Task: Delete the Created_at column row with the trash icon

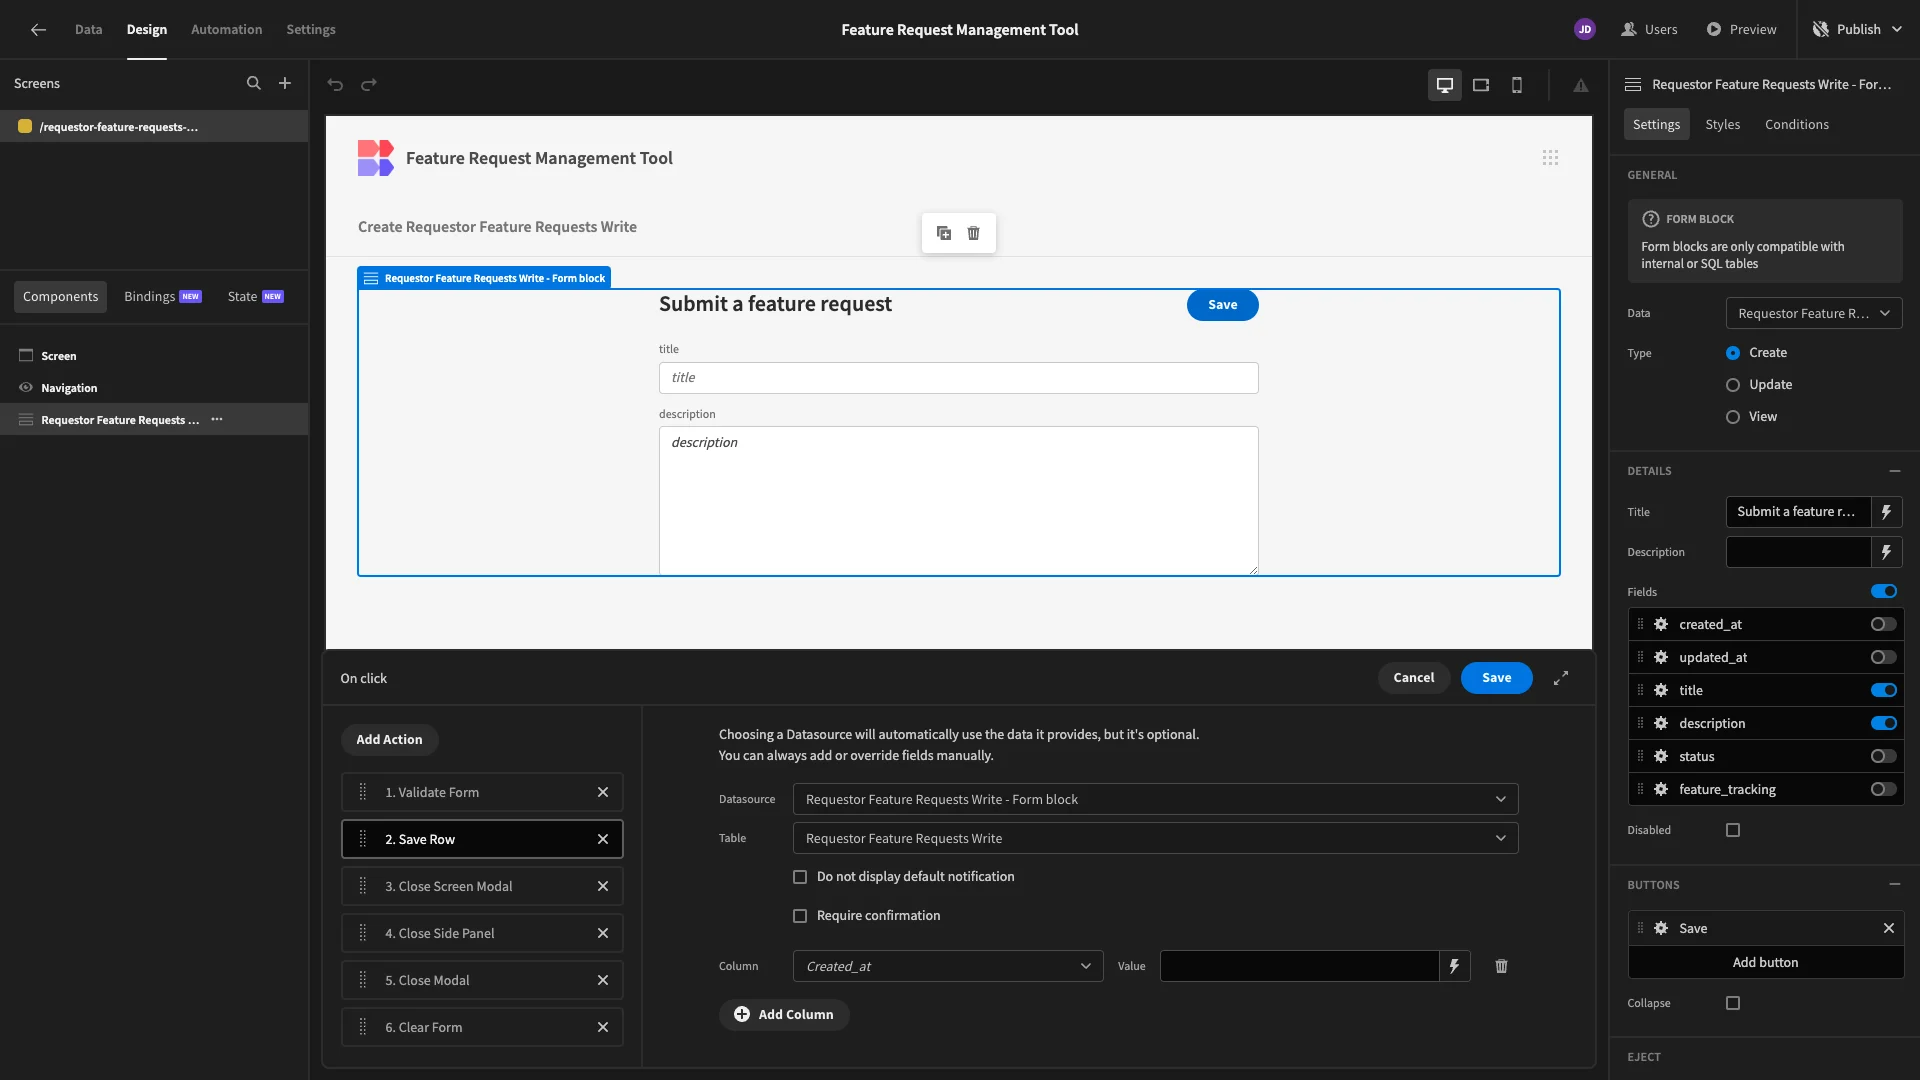Action: pos(1501,966)
